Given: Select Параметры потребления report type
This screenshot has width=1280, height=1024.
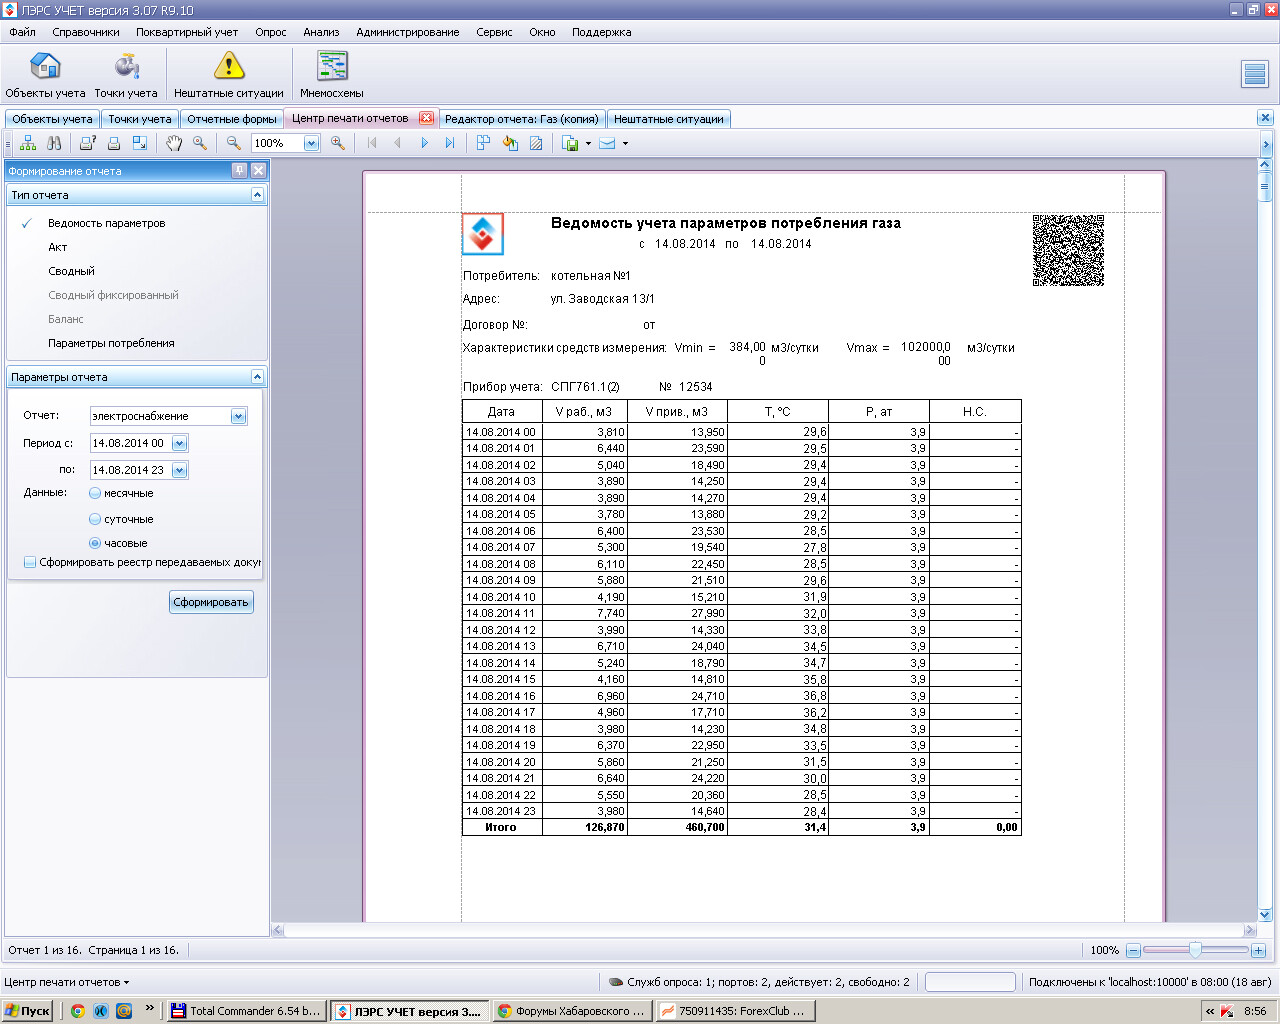Looking at the screenshot, I should coord(111,343).
